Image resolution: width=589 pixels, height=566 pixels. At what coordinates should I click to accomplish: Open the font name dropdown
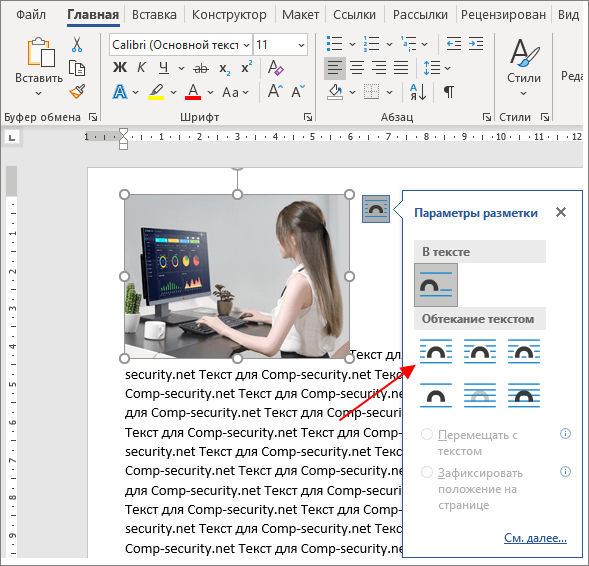246,45
